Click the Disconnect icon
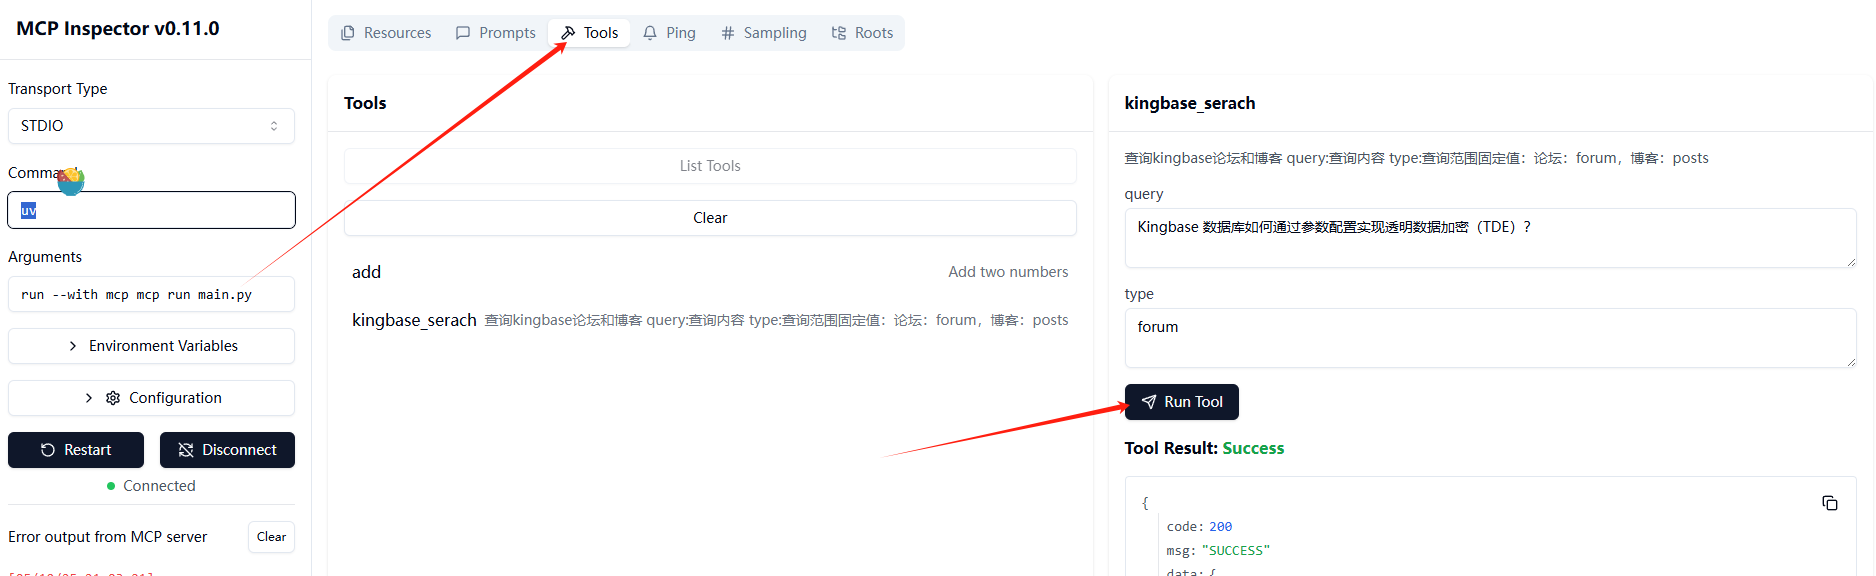1876x576 pixels. 185,450
